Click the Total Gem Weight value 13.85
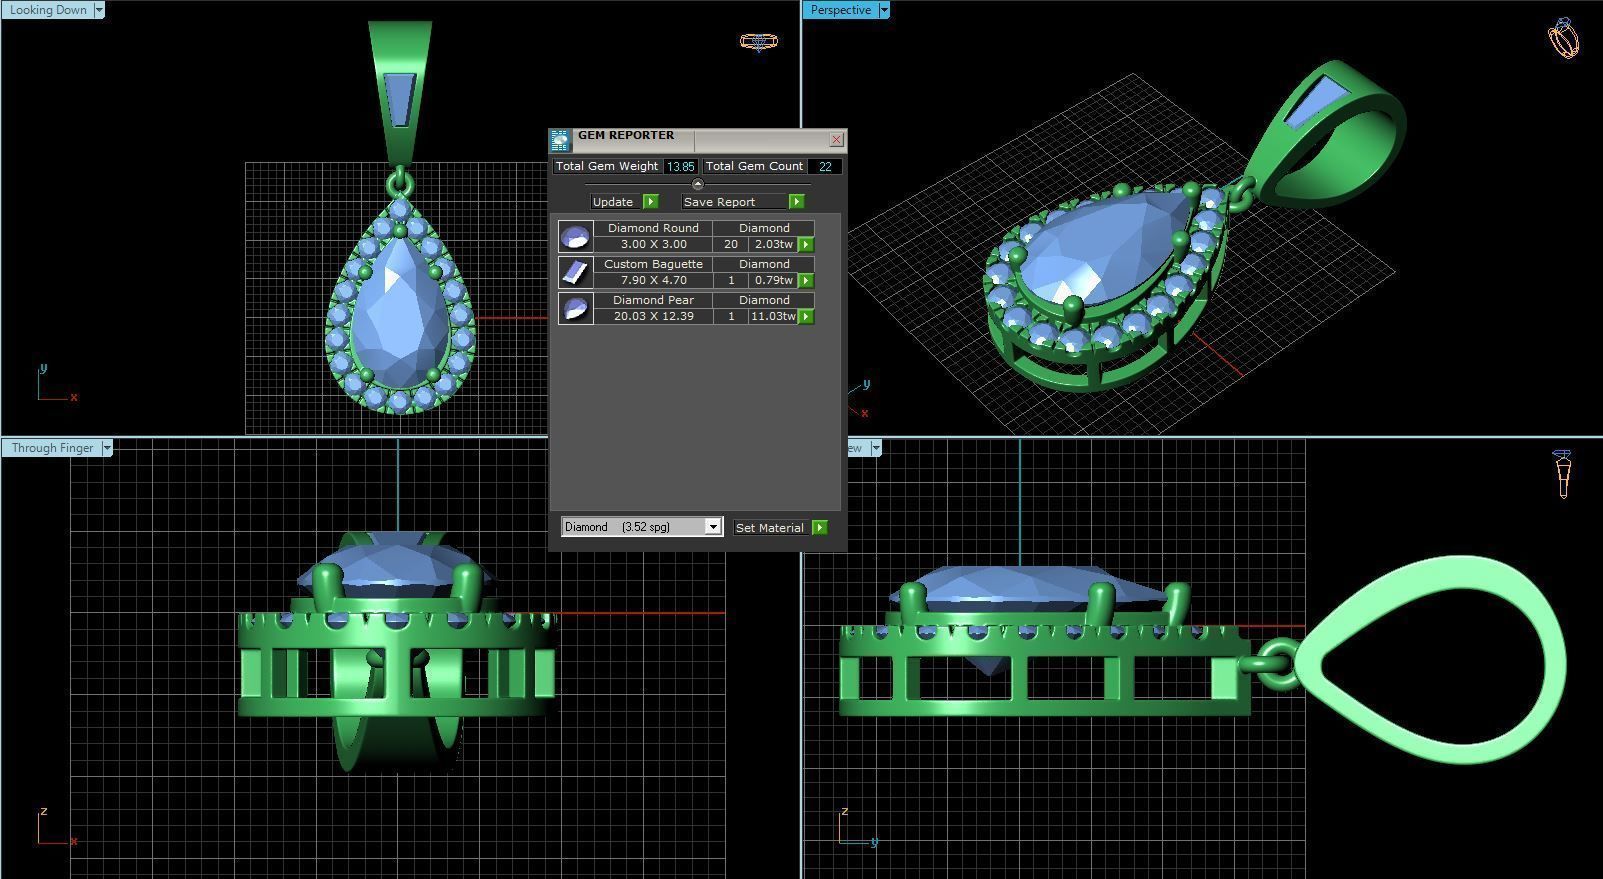 (x=680, y=167)
